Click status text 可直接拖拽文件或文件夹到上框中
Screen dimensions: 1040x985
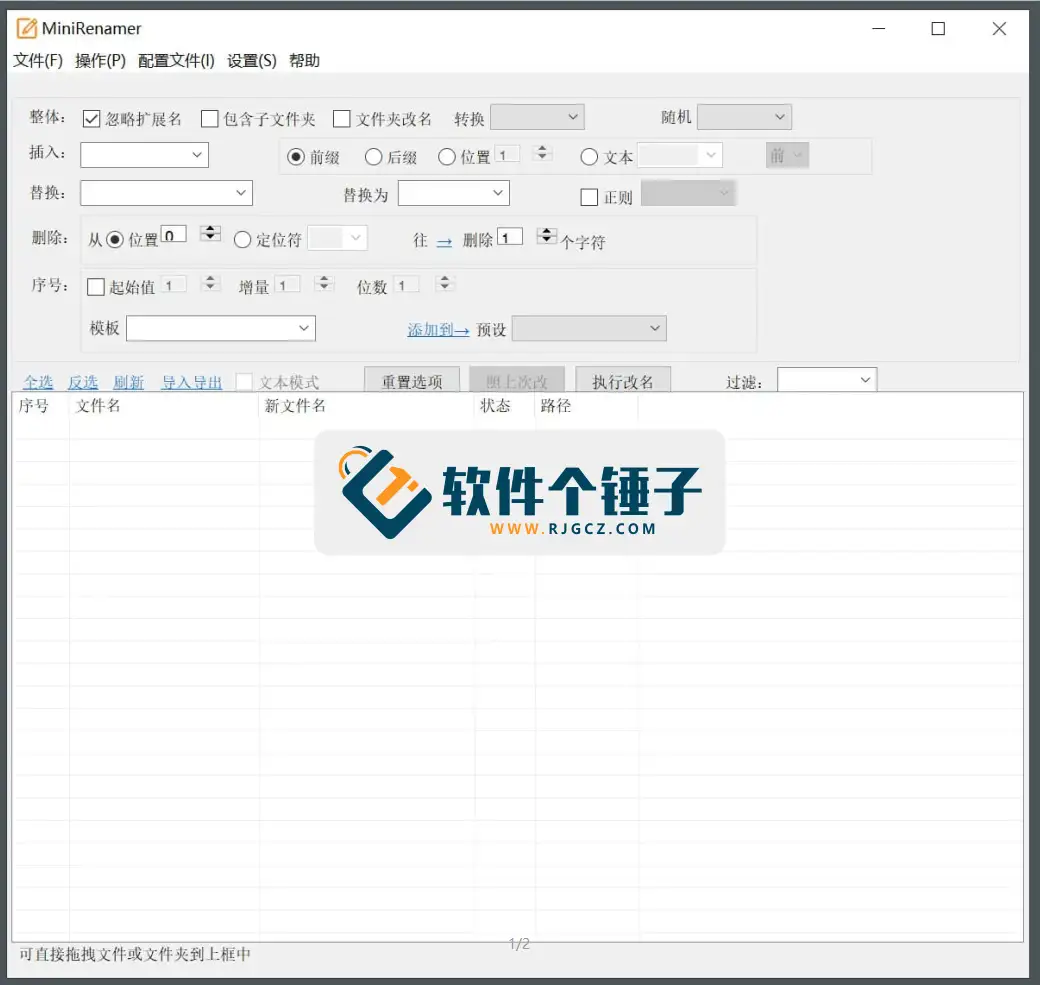[x=135, y=954]
